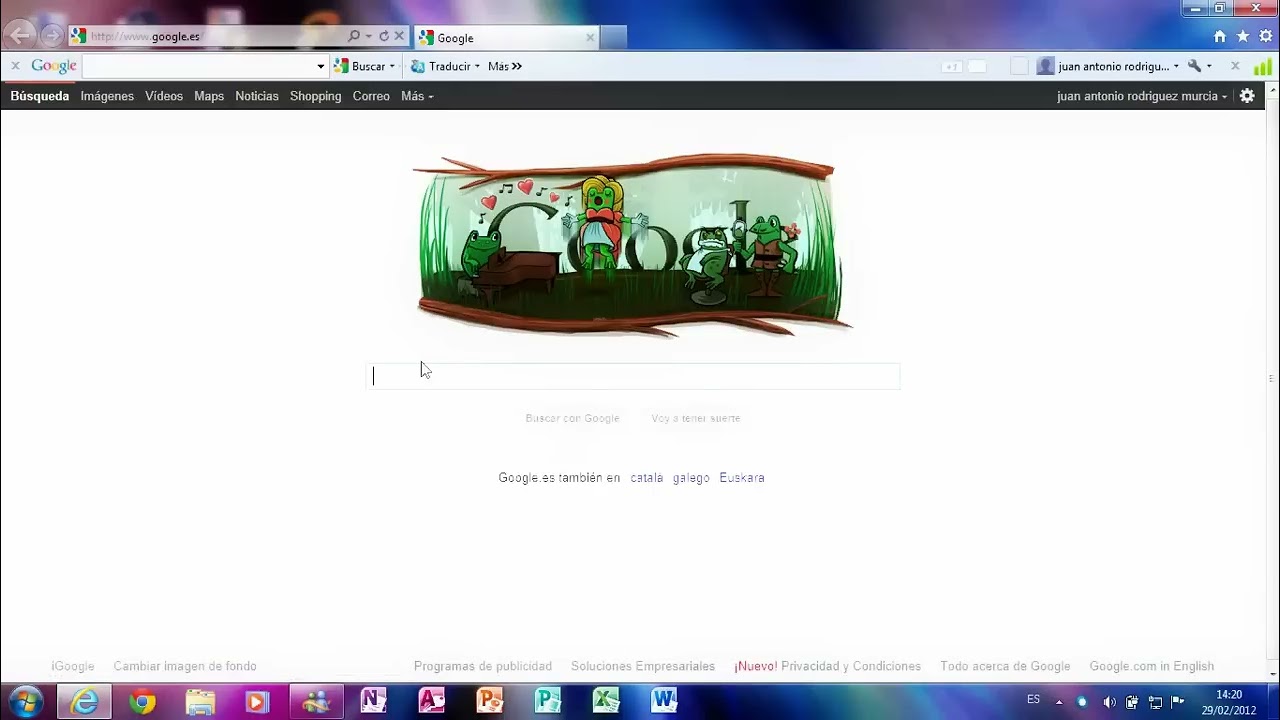
Task: Open Todo acerca de Google link
Action: [1005, 666]
